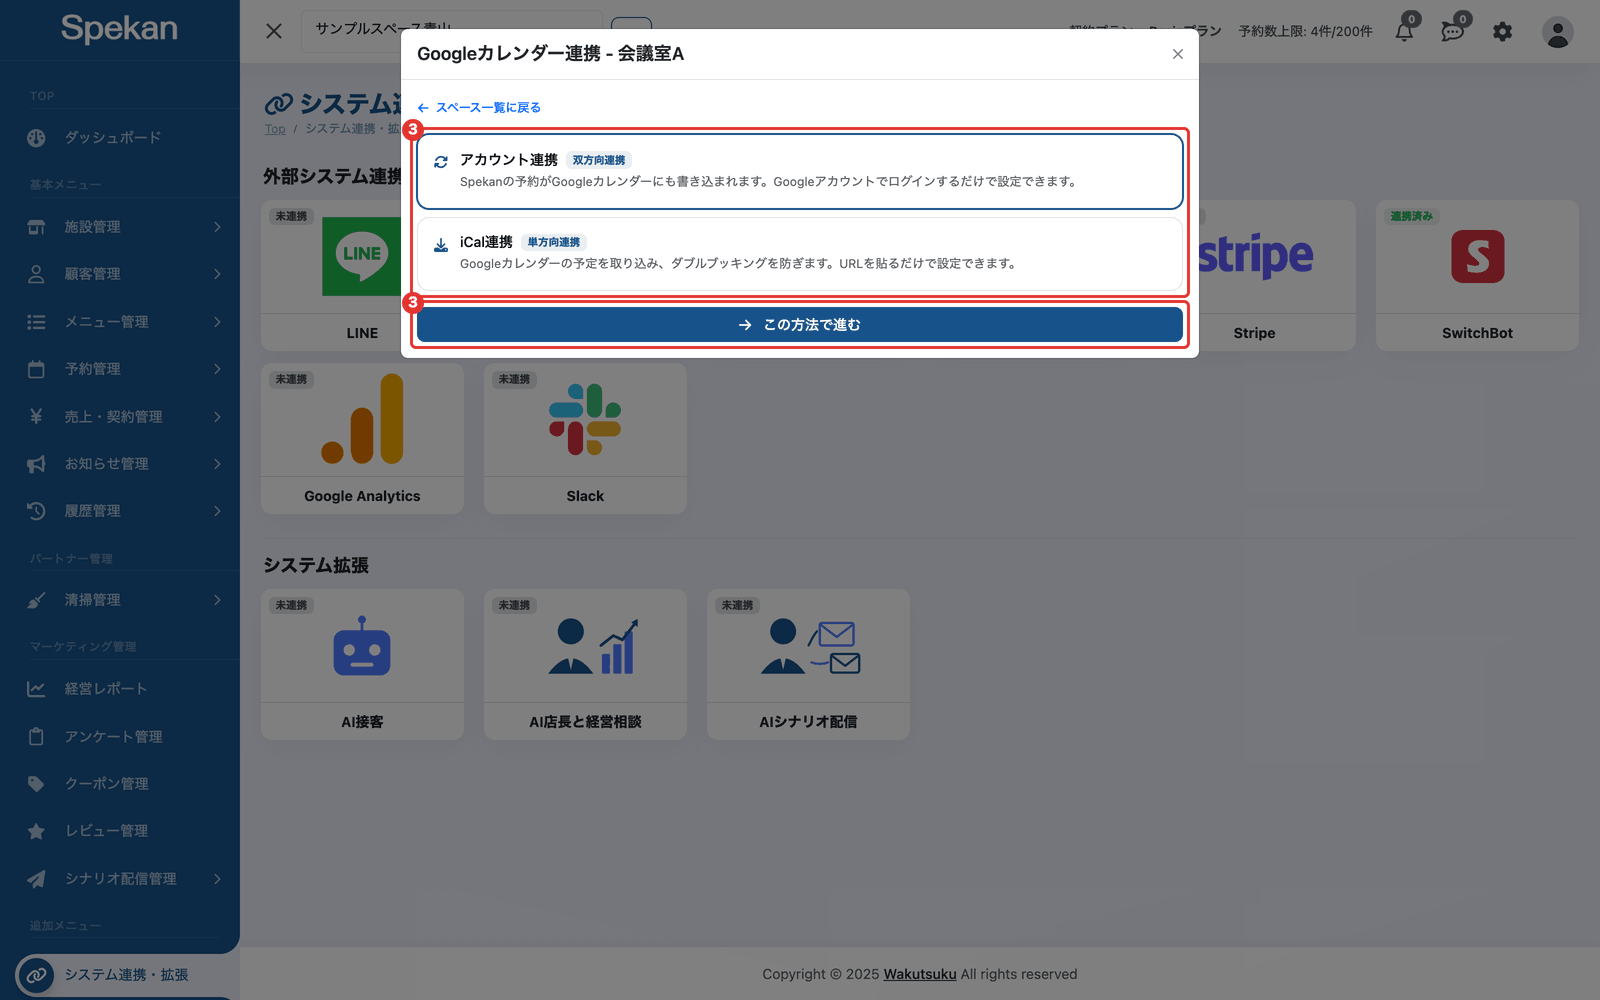Image resolution: width=1600 pixels, height=1000 pixels.
Task: Open 経営レポート in sidebar
Action: (x=120, y=689)
